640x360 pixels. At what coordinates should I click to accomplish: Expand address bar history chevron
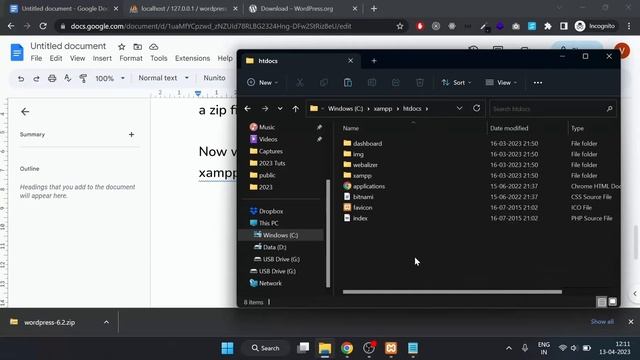pyautogui.click(x=459, y=108)
